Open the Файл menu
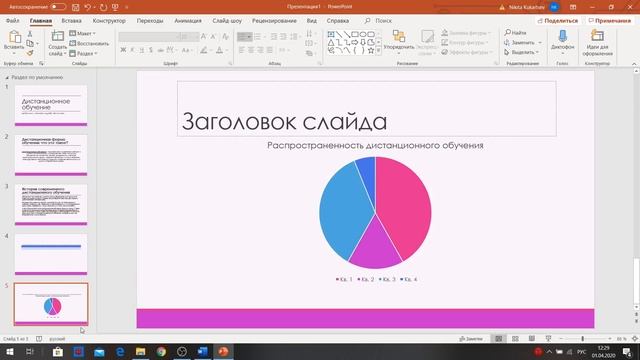The height and width of the screenshot is (360, 640). click(13, 20)
